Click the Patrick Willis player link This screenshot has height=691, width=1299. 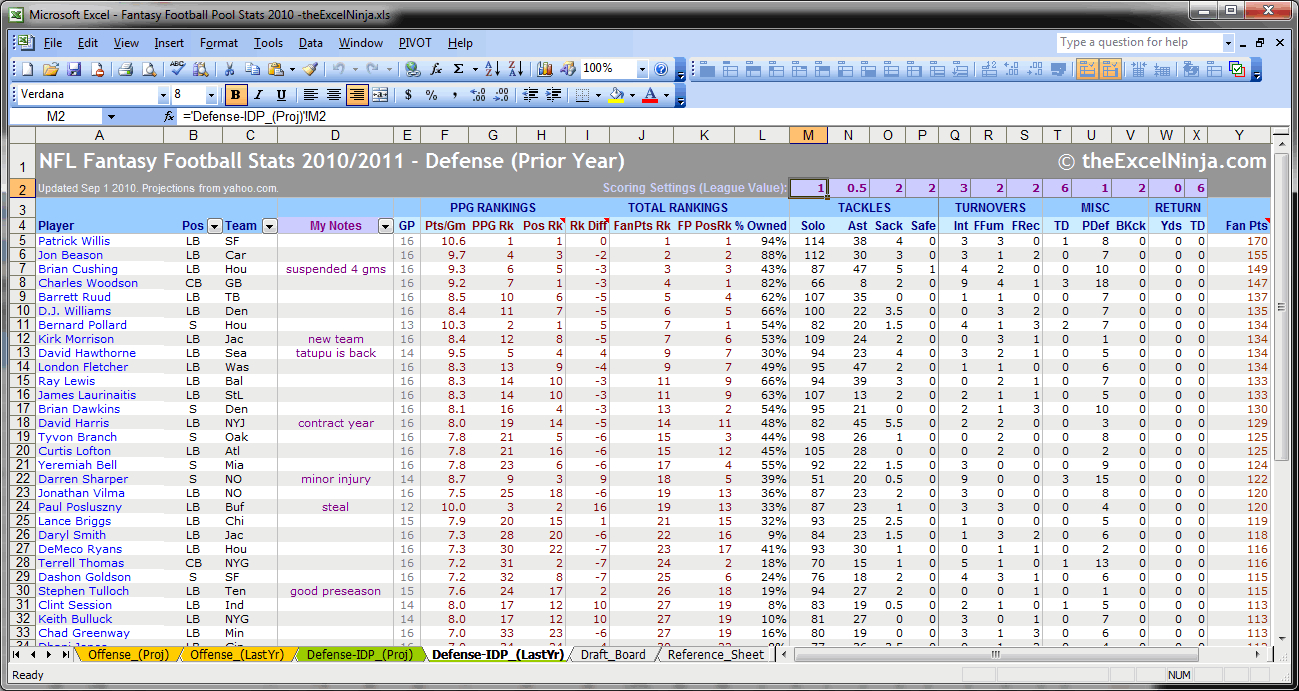(x=74, y=241)
